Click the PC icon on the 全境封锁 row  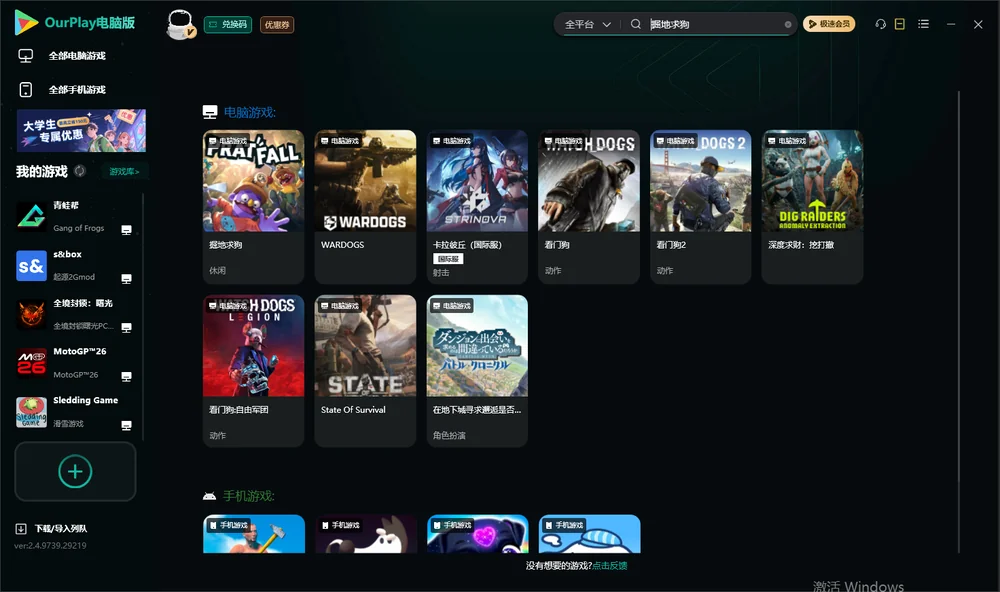(126, 327)
